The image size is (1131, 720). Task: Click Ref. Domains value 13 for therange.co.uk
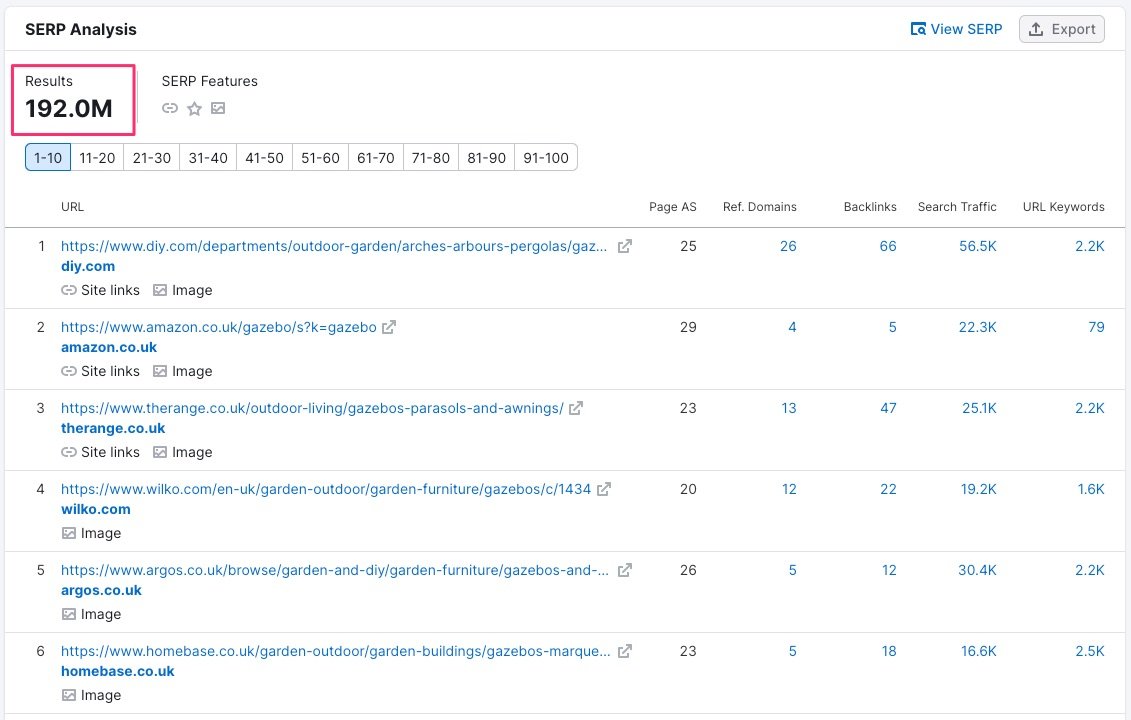pos(789,408)
